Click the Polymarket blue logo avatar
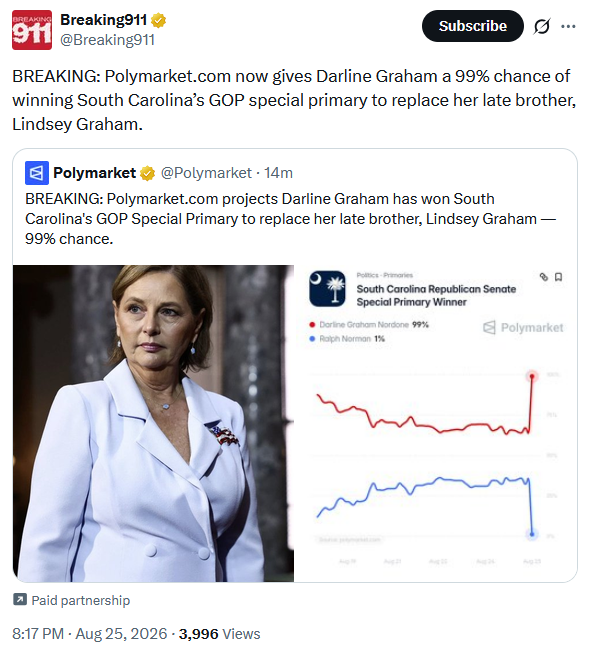Image resolution: width=592 pixels, height=651 pixels. tap(37, 173)
